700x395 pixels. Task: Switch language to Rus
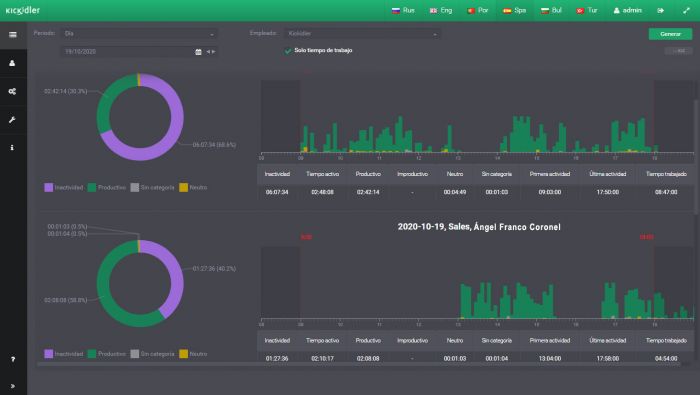coord(403,10)
